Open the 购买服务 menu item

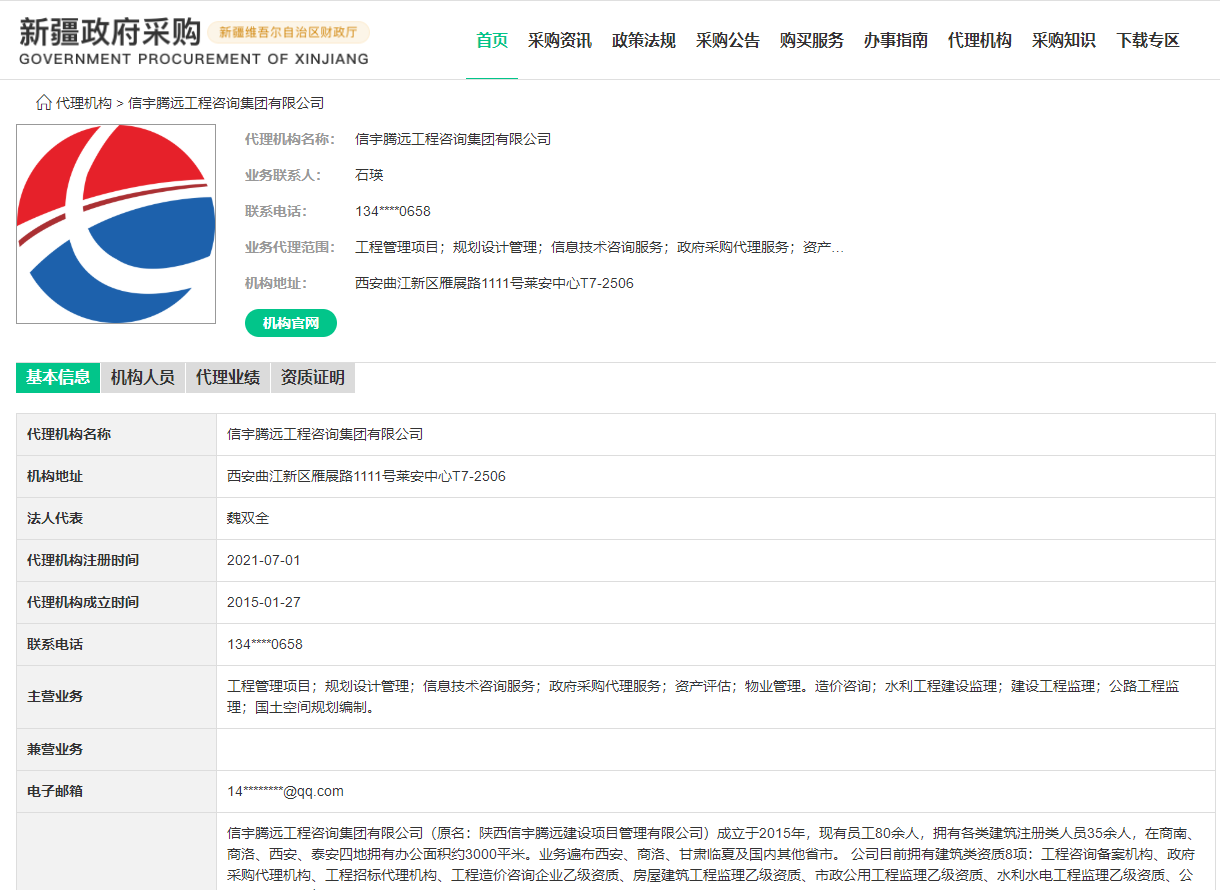point(811,40)
